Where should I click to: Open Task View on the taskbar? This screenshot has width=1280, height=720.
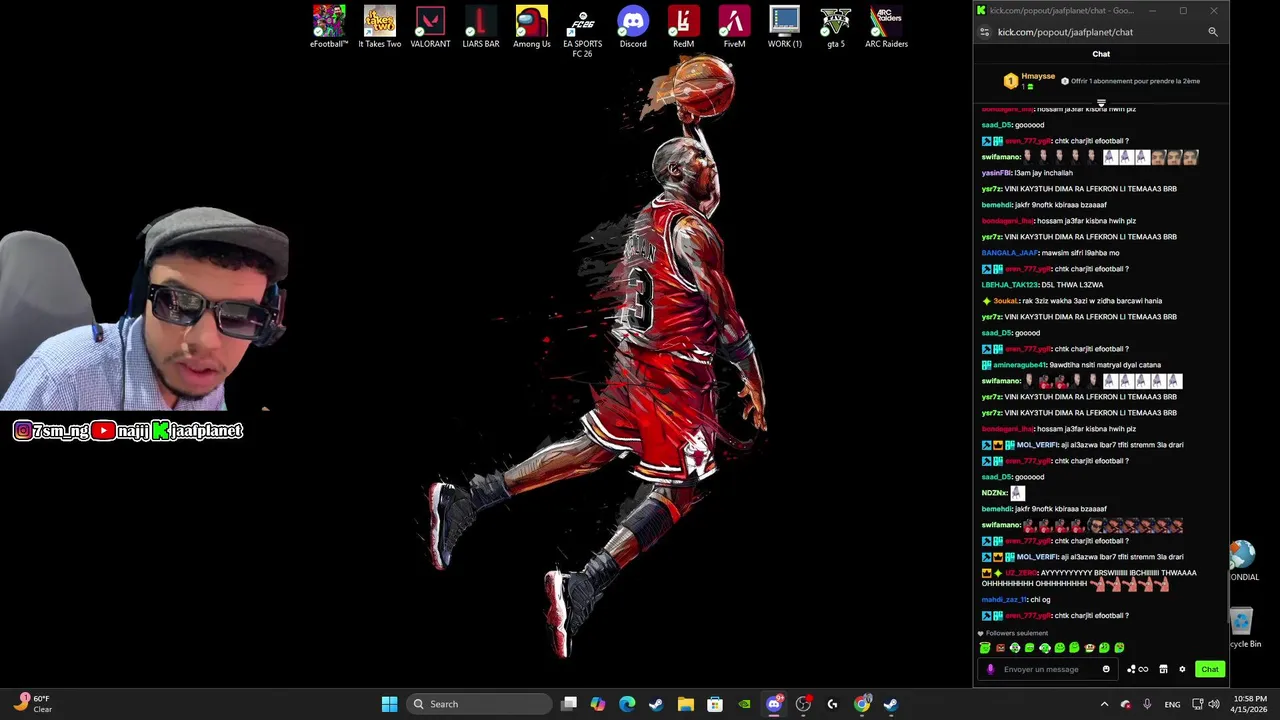569,704
